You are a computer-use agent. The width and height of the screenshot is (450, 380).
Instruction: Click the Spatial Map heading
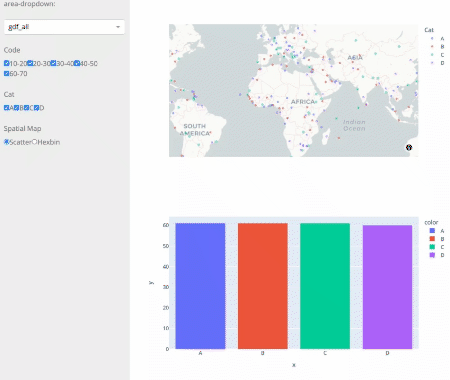[22, 129]
